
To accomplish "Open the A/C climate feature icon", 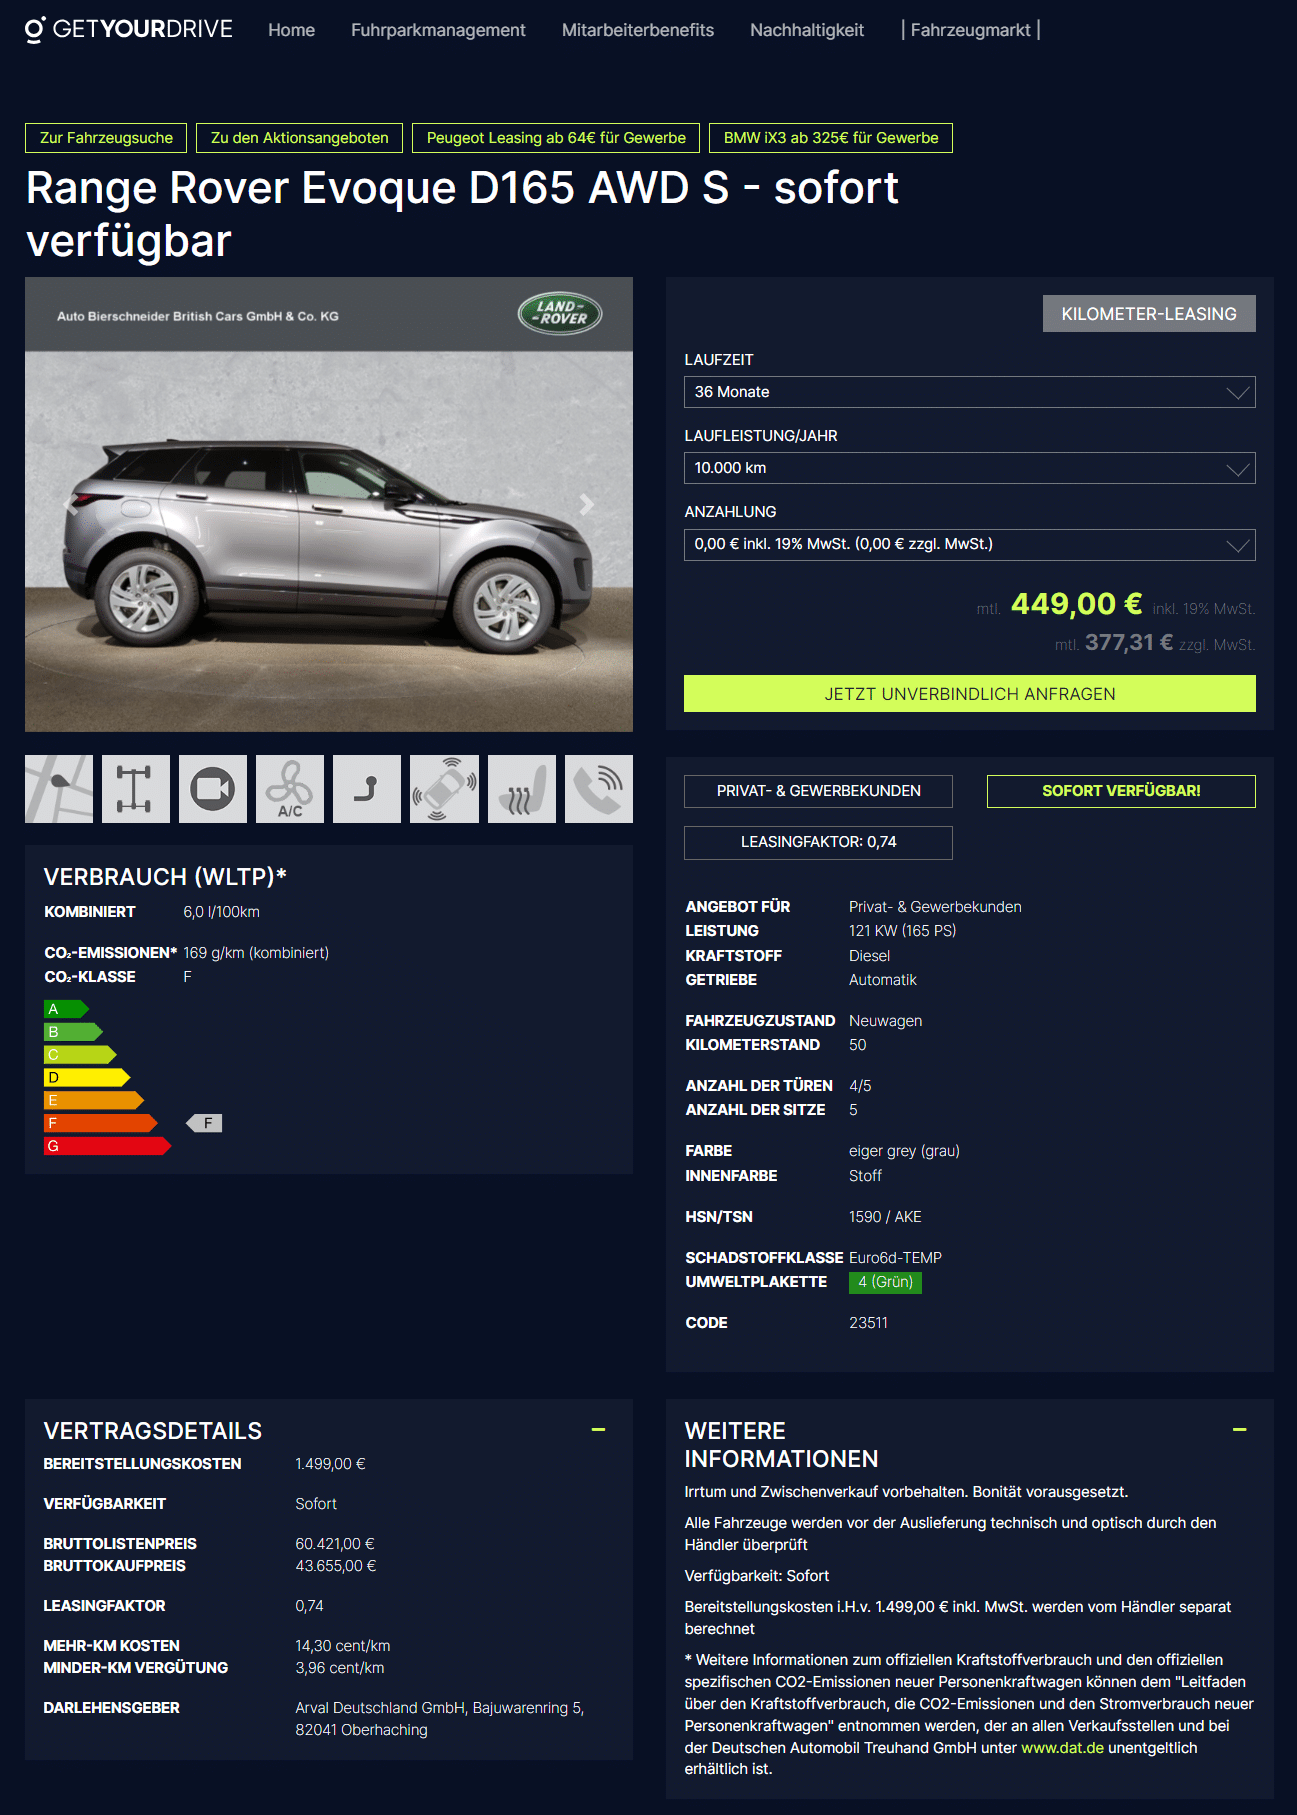I will click(x=290, y=789).
